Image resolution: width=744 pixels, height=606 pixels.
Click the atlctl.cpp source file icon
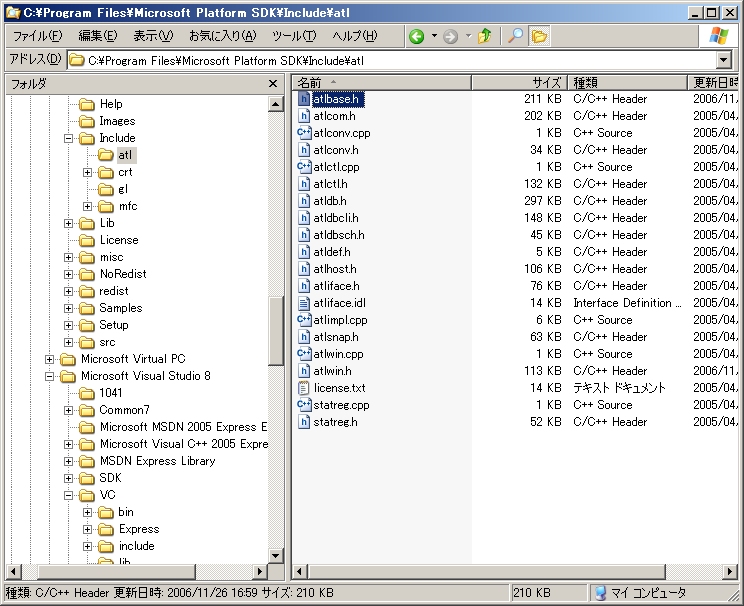(x=304, y=167)
